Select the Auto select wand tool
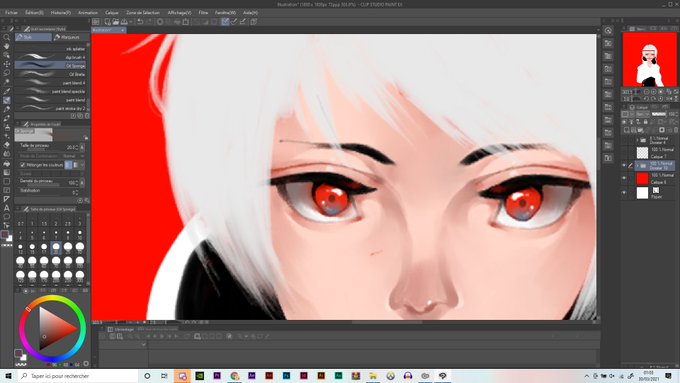Image resolution: width=680 pixels, height=383 pixels. pos(7,82)
